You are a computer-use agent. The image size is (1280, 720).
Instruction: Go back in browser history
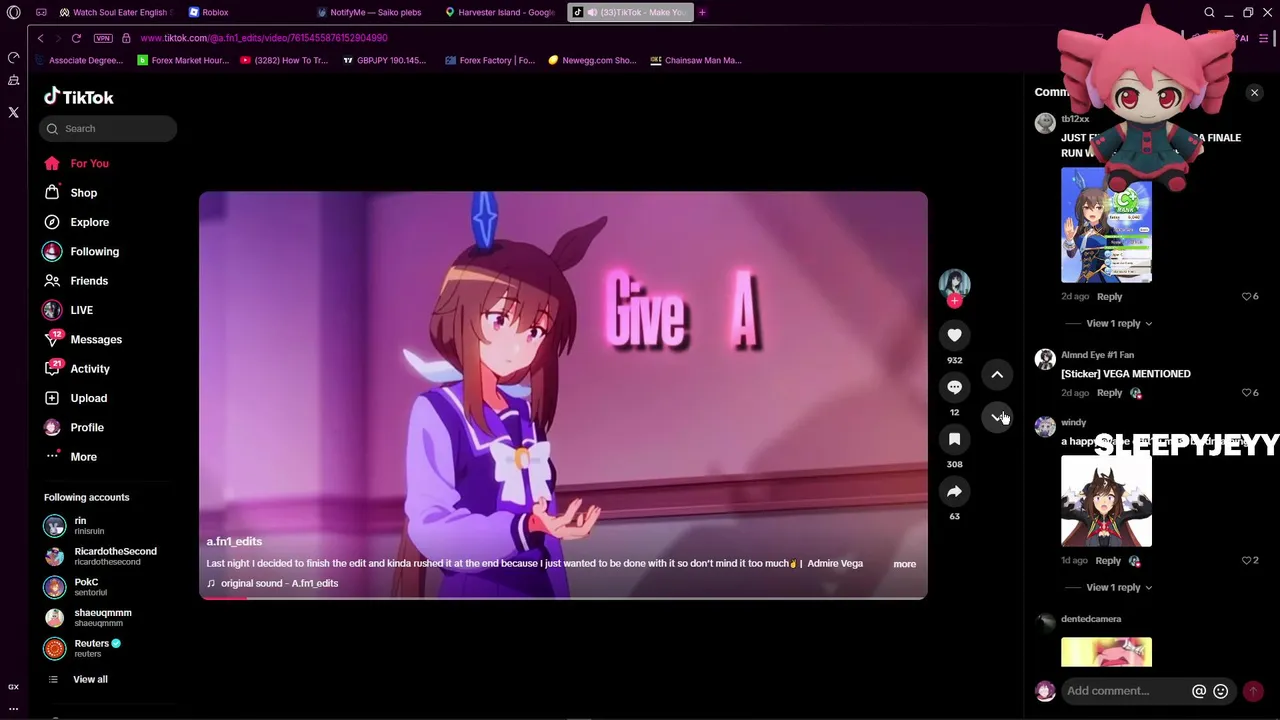[x=40, y=38]
